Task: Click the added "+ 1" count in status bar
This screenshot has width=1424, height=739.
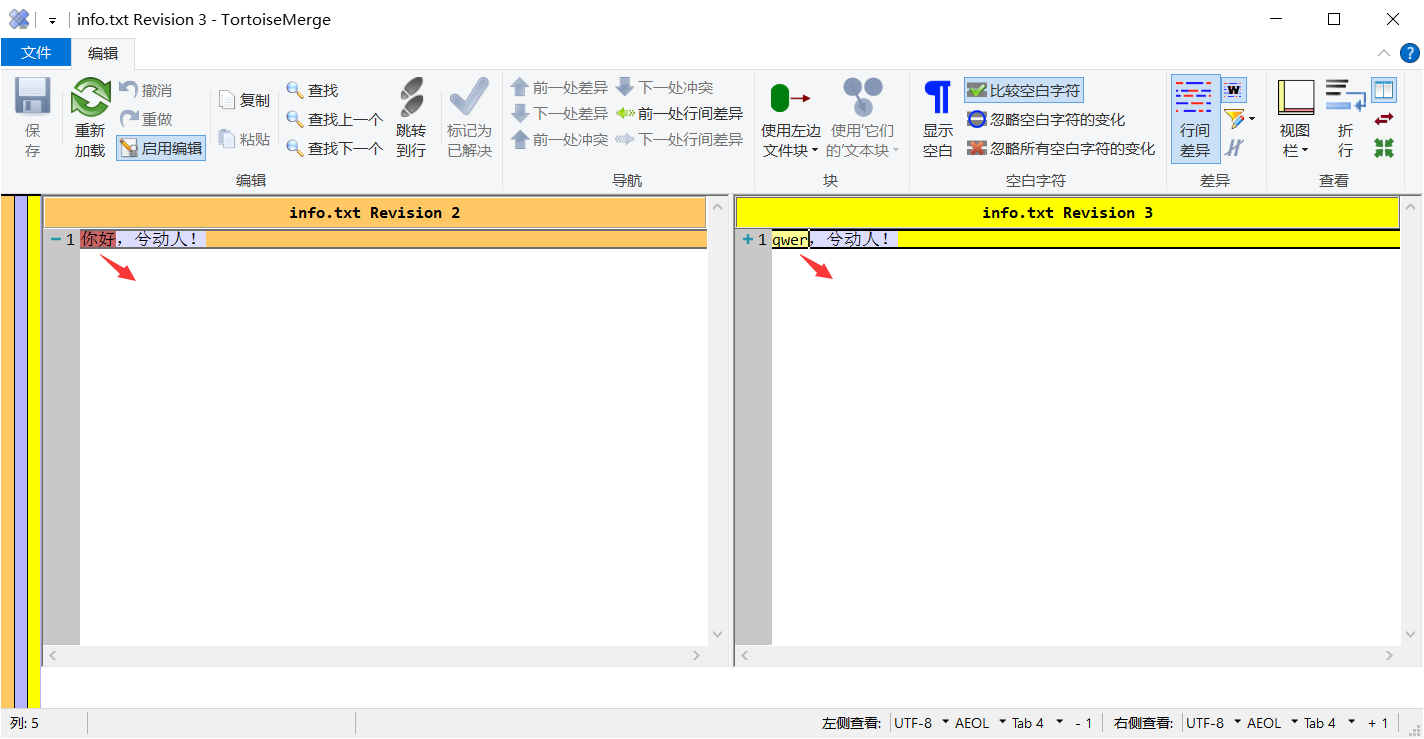Action: 1378,723
